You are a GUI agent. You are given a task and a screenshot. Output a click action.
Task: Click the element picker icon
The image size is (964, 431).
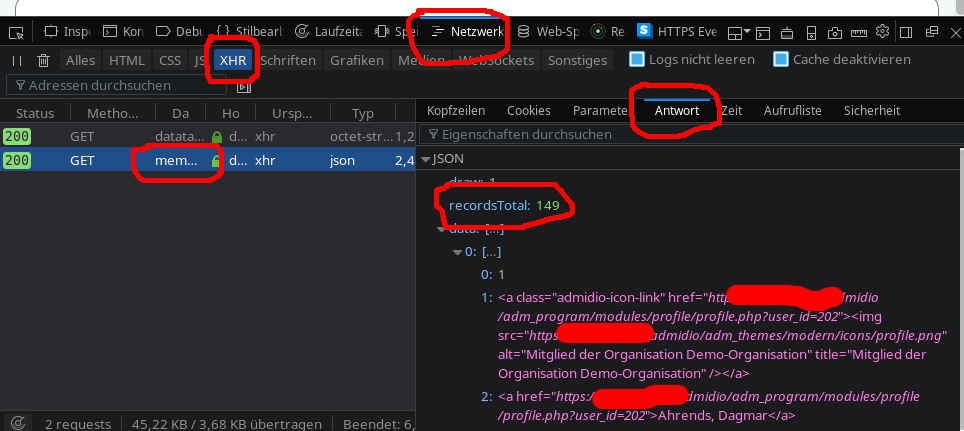click(x=16, y=31)
